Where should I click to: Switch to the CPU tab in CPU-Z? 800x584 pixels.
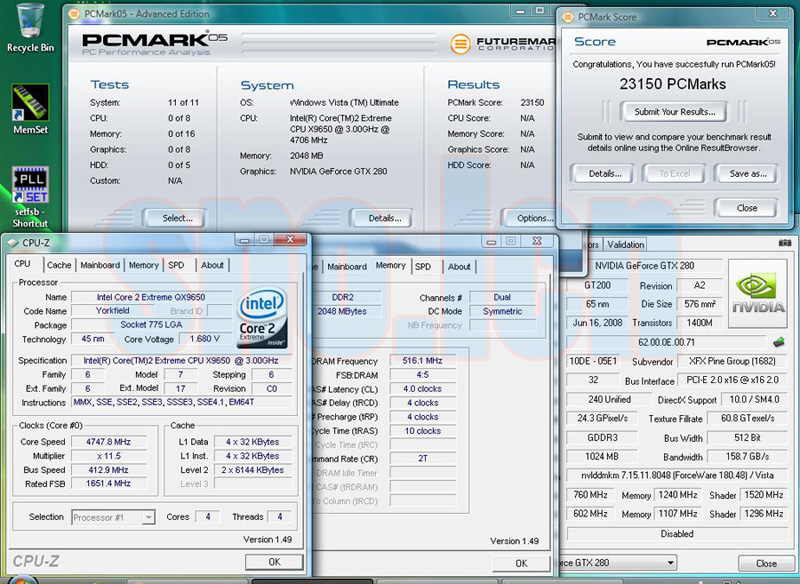(x=22, y=264)
